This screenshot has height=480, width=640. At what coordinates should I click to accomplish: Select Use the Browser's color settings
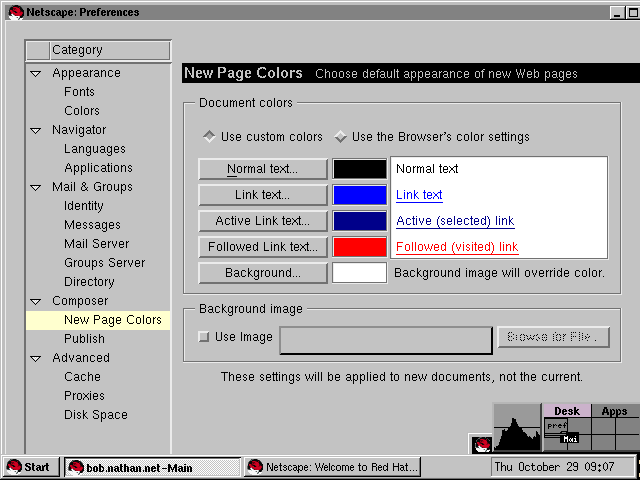340,137
